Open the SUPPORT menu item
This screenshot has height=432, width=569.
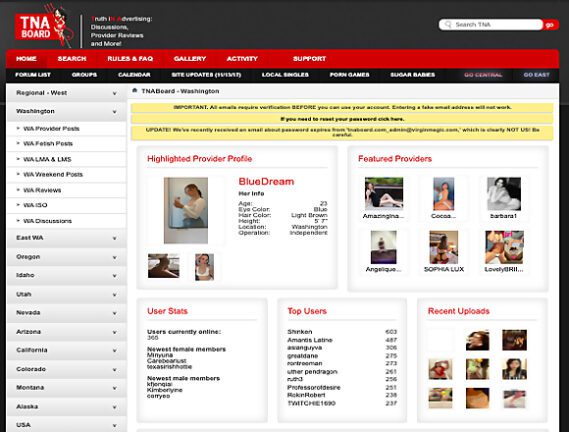[309, 58]
